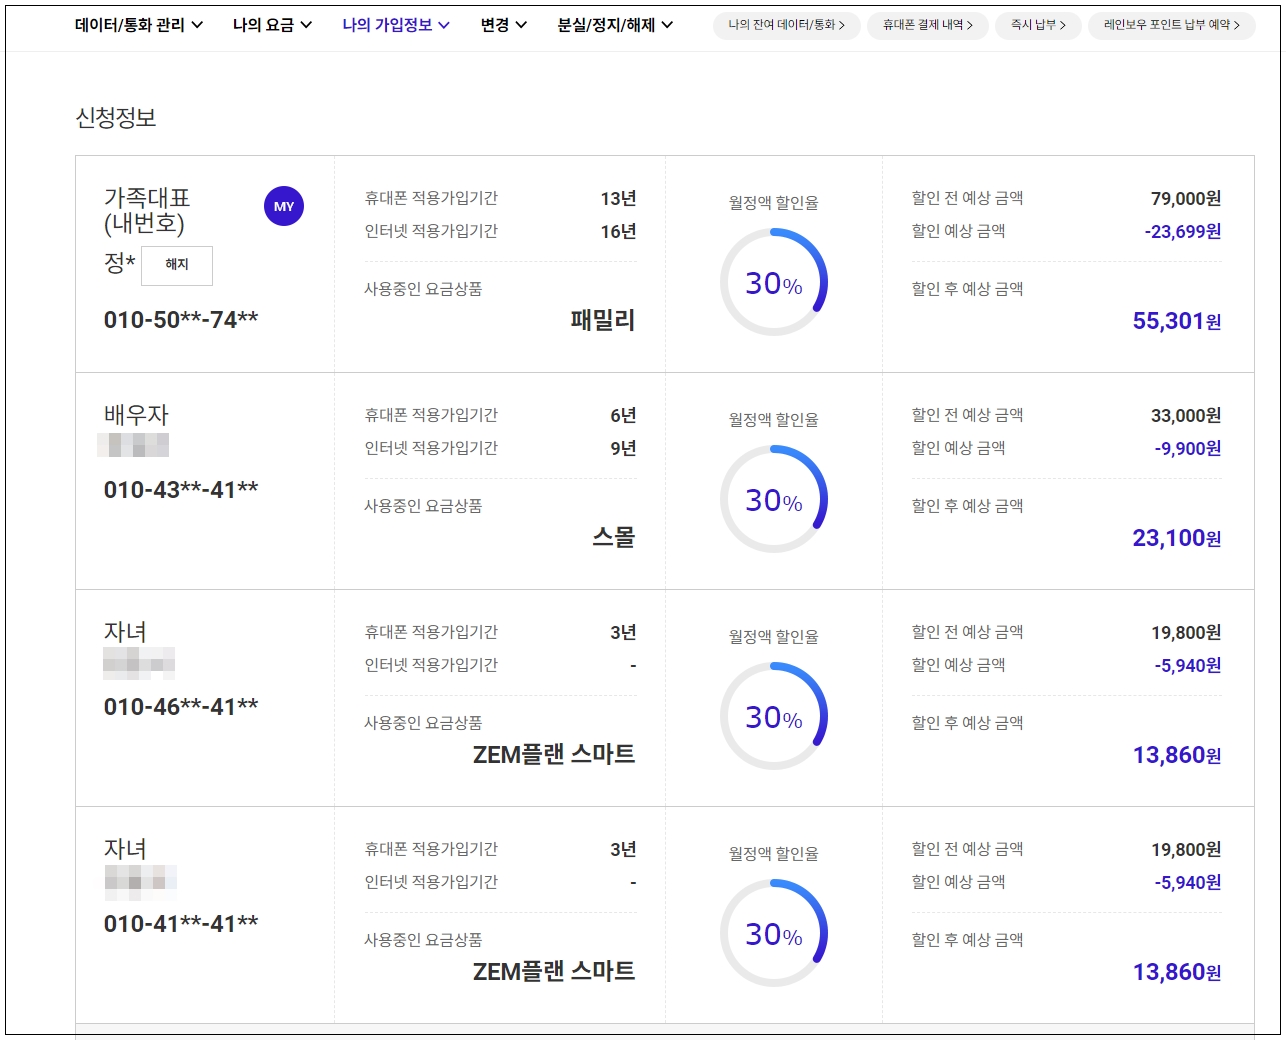Click the MY badge icon

pos(284,206)
